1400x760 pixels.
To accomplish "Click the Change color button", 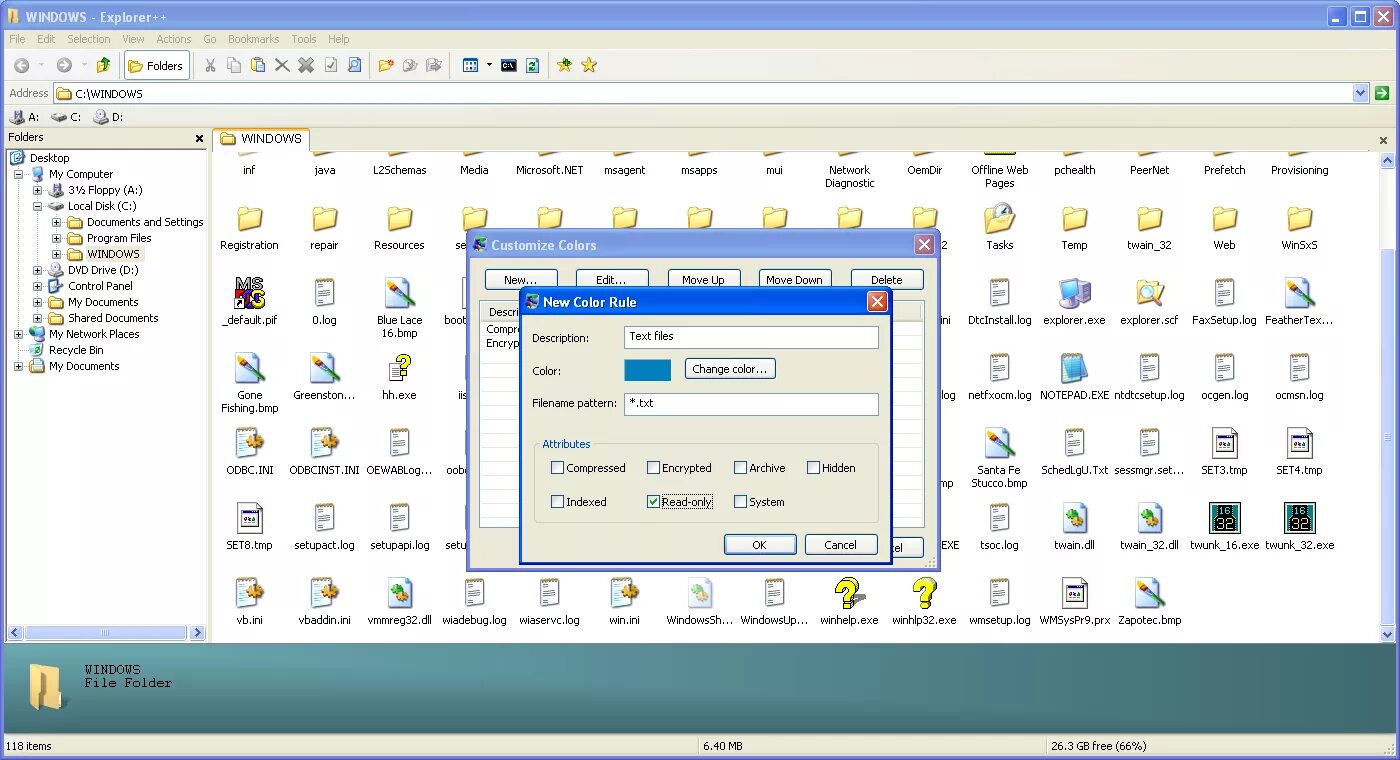I will point(730,369).
